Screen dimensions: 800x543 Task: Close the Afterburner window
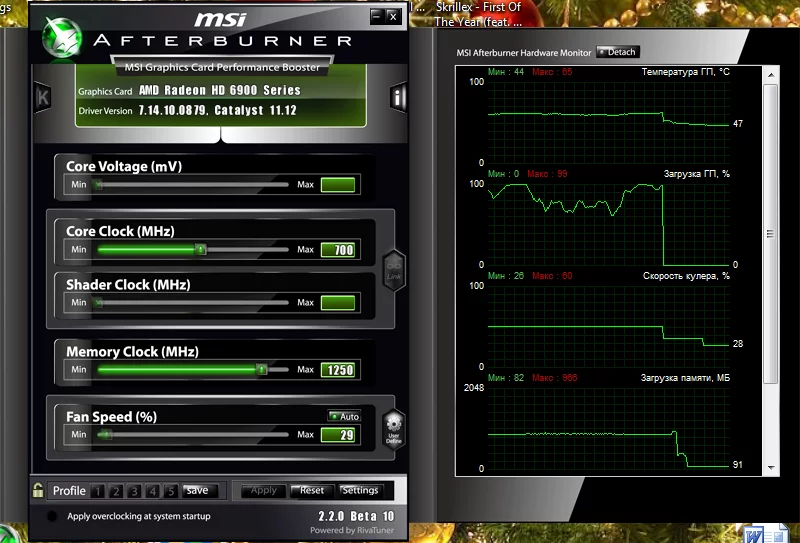(393, 16)
